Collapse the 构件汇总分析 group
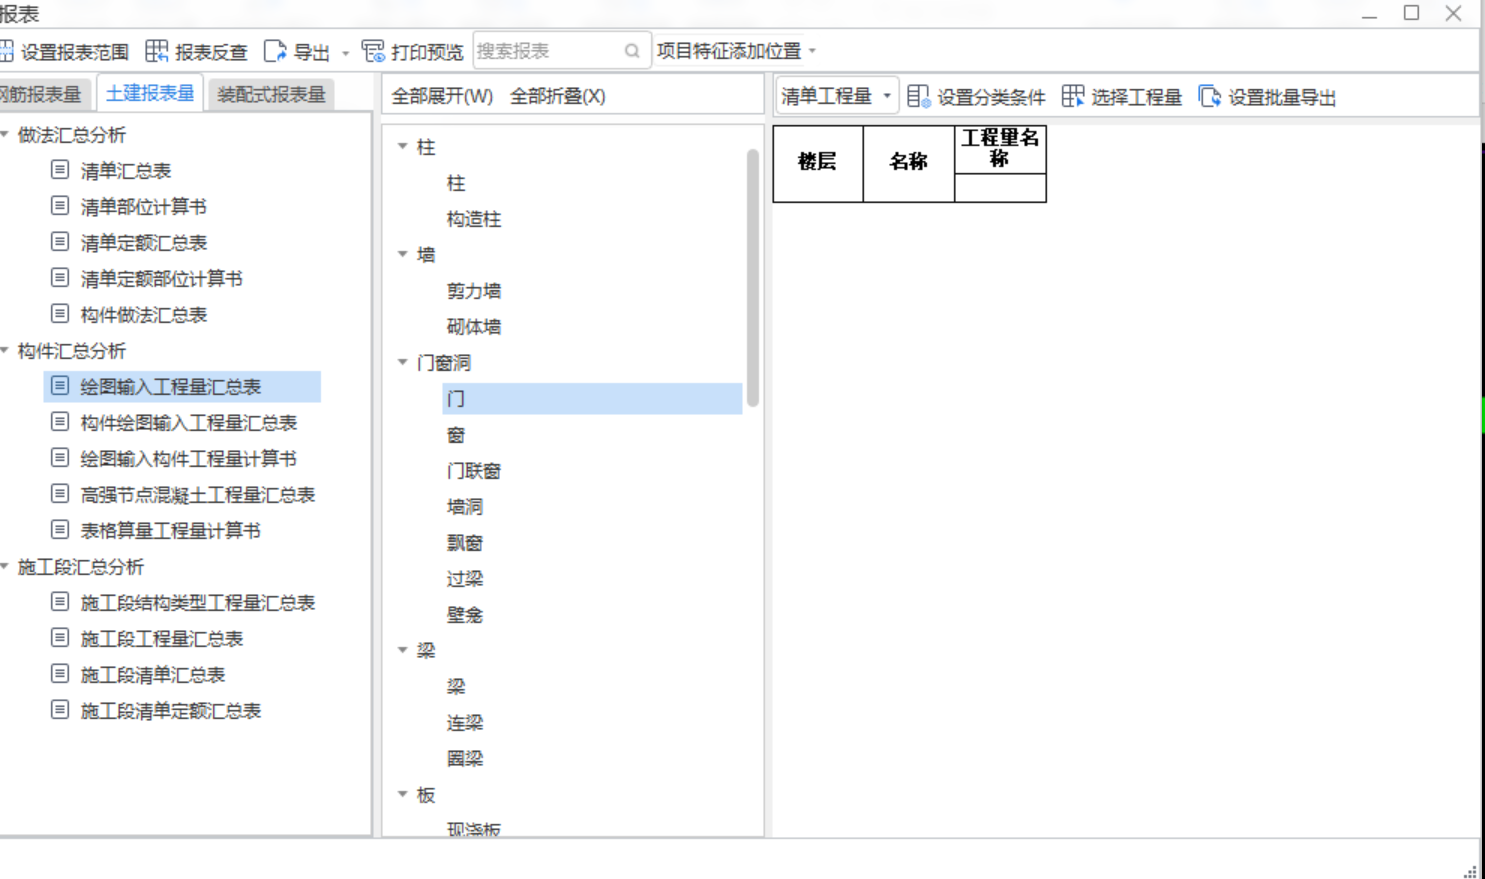This screenshot has height=879, width=1485. coord(5,350)
